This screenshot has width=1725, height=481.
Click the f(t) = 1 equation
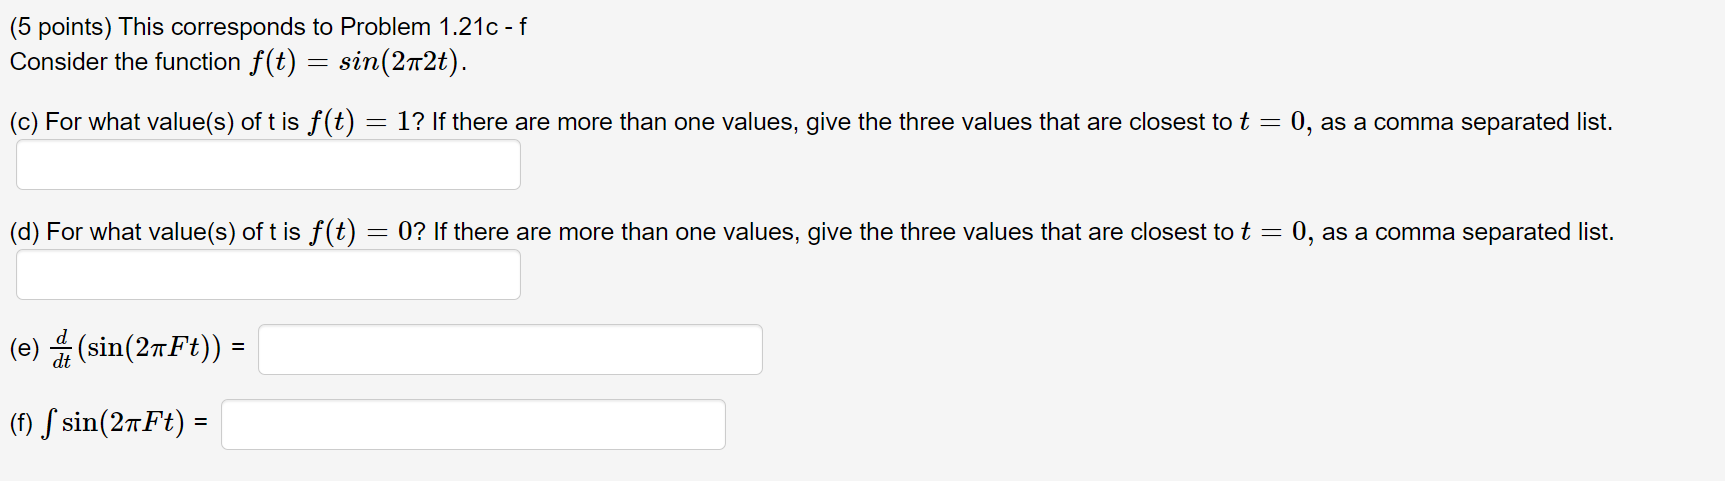click(360, 122)
